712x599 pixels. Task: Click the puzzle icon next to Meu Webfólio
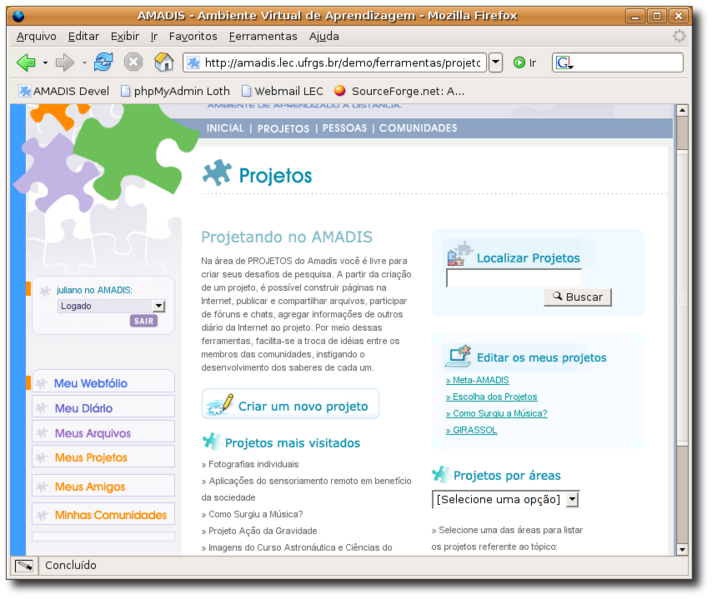[42, 384]
